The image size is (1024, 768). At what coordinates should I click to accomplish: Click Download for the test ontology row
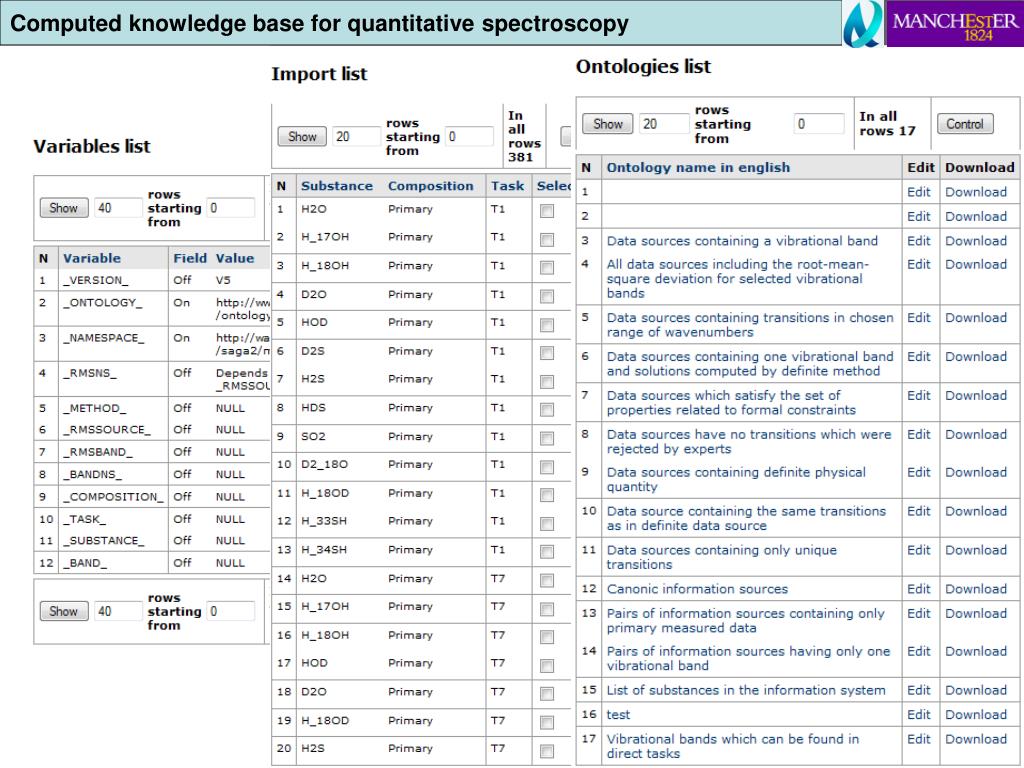click(976, 714)
